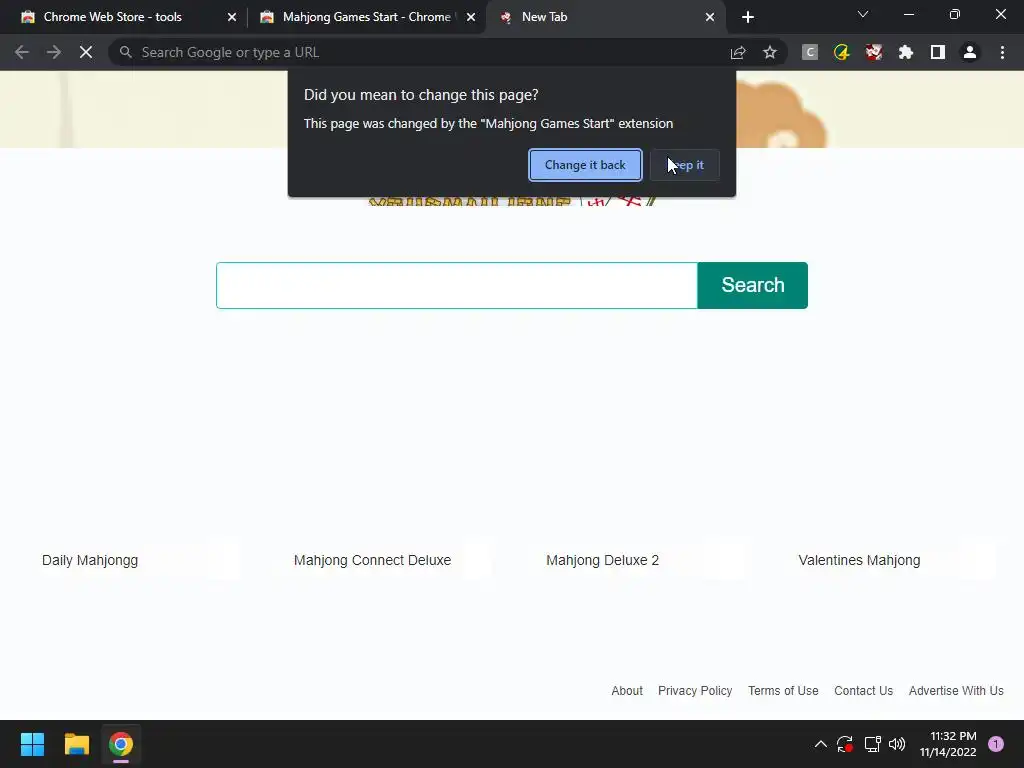Viewport: 1024px width, 768px height.
Task: Open the Extensions puzzle menu
Action: [906, 52]
